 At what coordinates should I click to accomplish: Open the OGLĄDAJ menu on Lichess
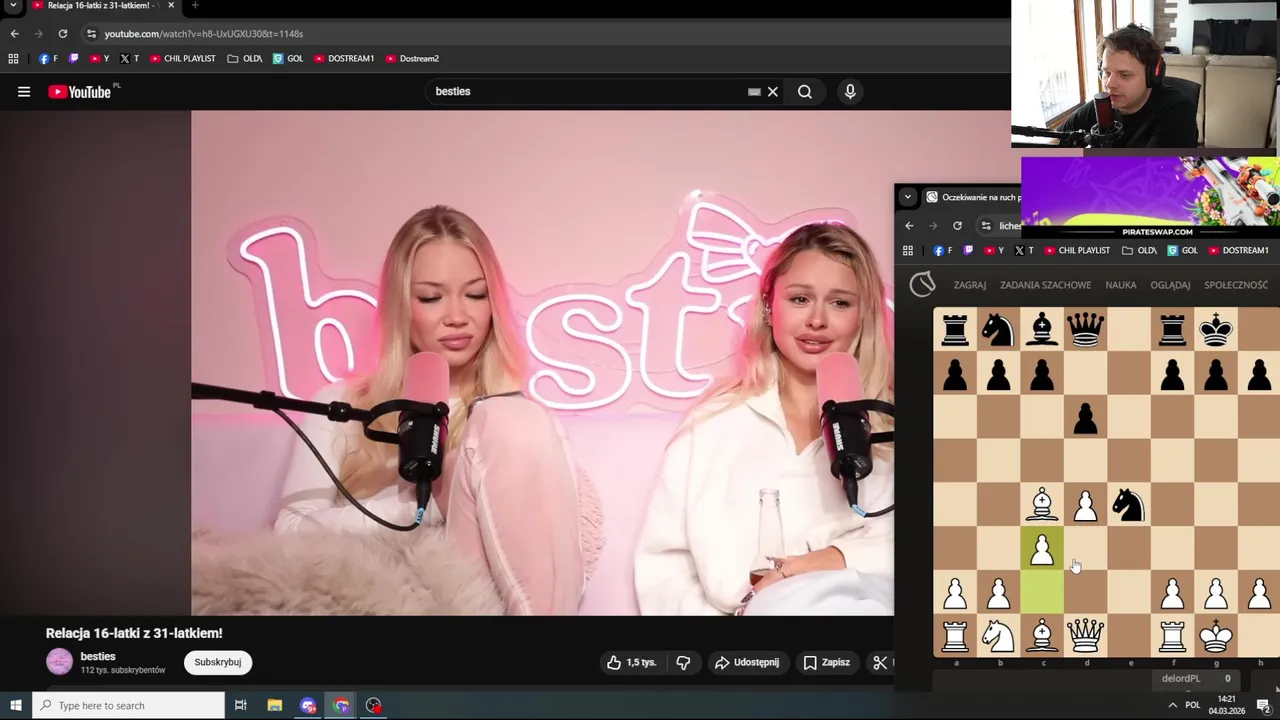tap(1170, 285)
